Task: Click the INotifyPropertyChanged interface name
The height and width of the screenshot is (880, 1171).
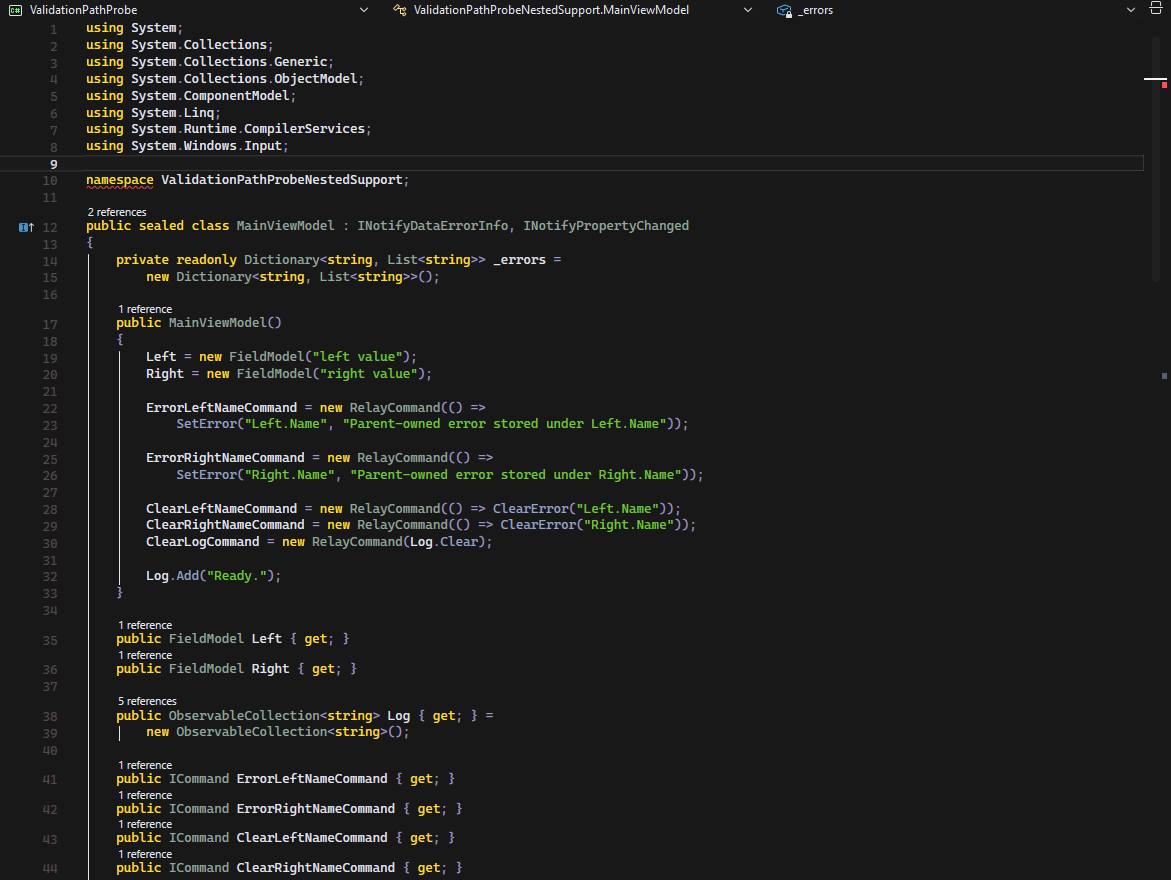Action: (606, 226)
